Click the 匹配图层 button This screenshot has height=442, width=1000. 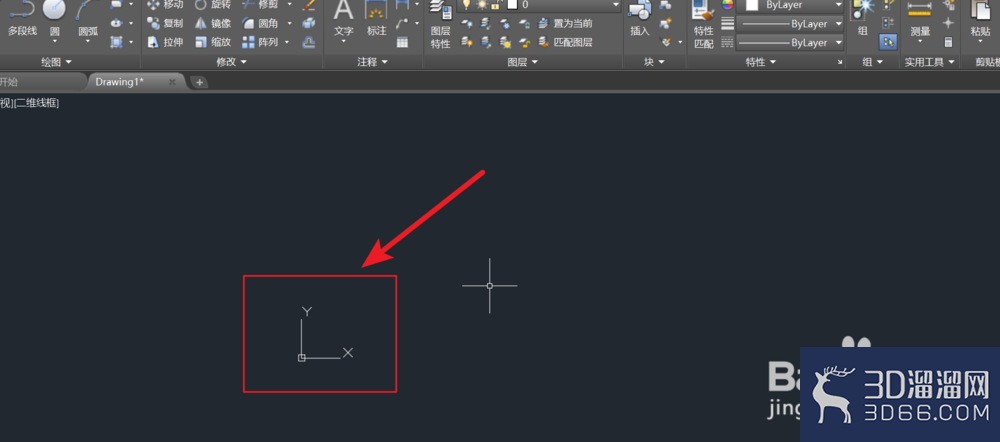tap(566, 43)
